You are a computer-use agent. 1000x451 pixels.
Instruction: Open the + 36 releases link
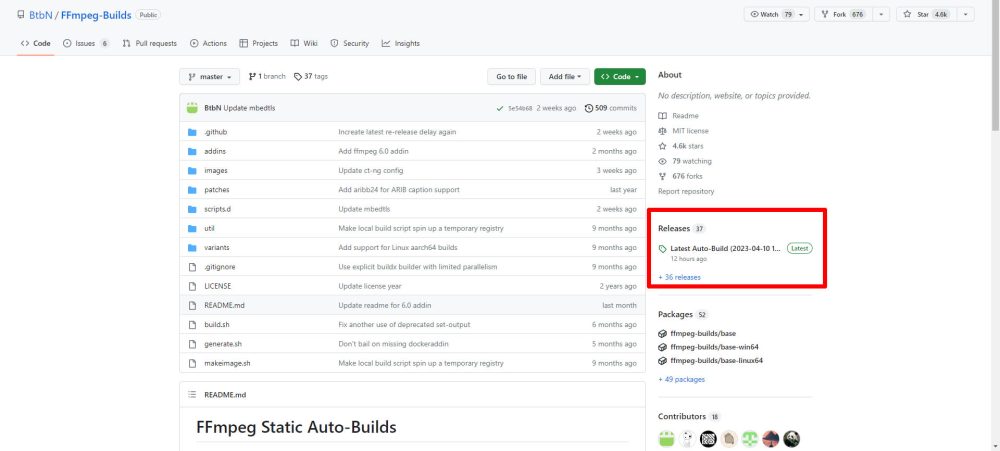click(679, 277)
